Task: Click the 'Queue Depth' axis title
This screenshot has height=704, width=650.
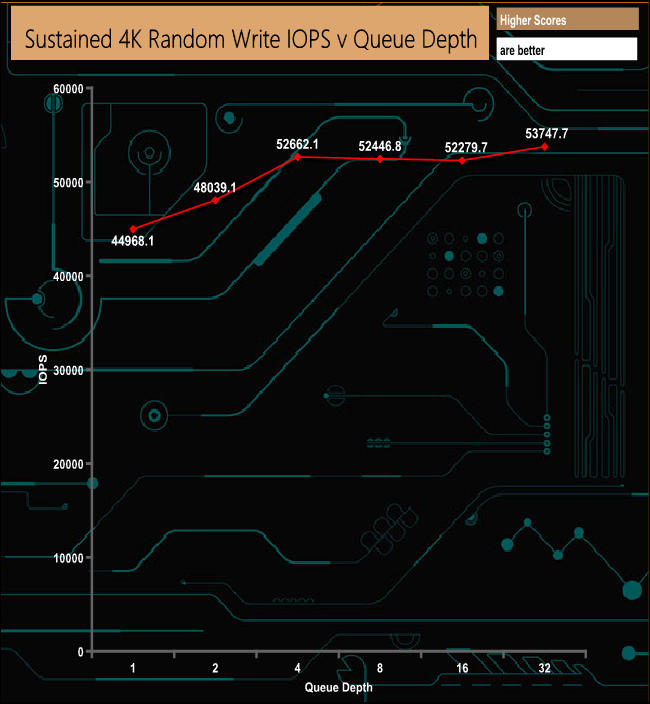Action: [338, 687]
